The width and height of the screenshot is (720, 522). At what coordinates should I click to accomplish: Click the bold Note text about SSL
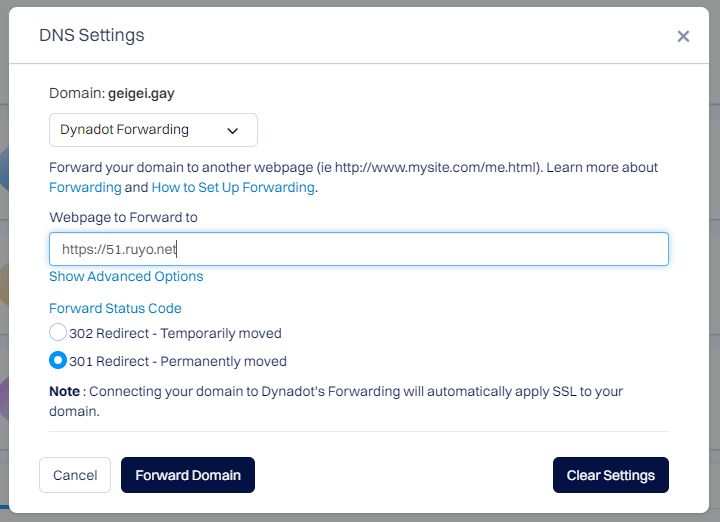[x=64, y=391]
